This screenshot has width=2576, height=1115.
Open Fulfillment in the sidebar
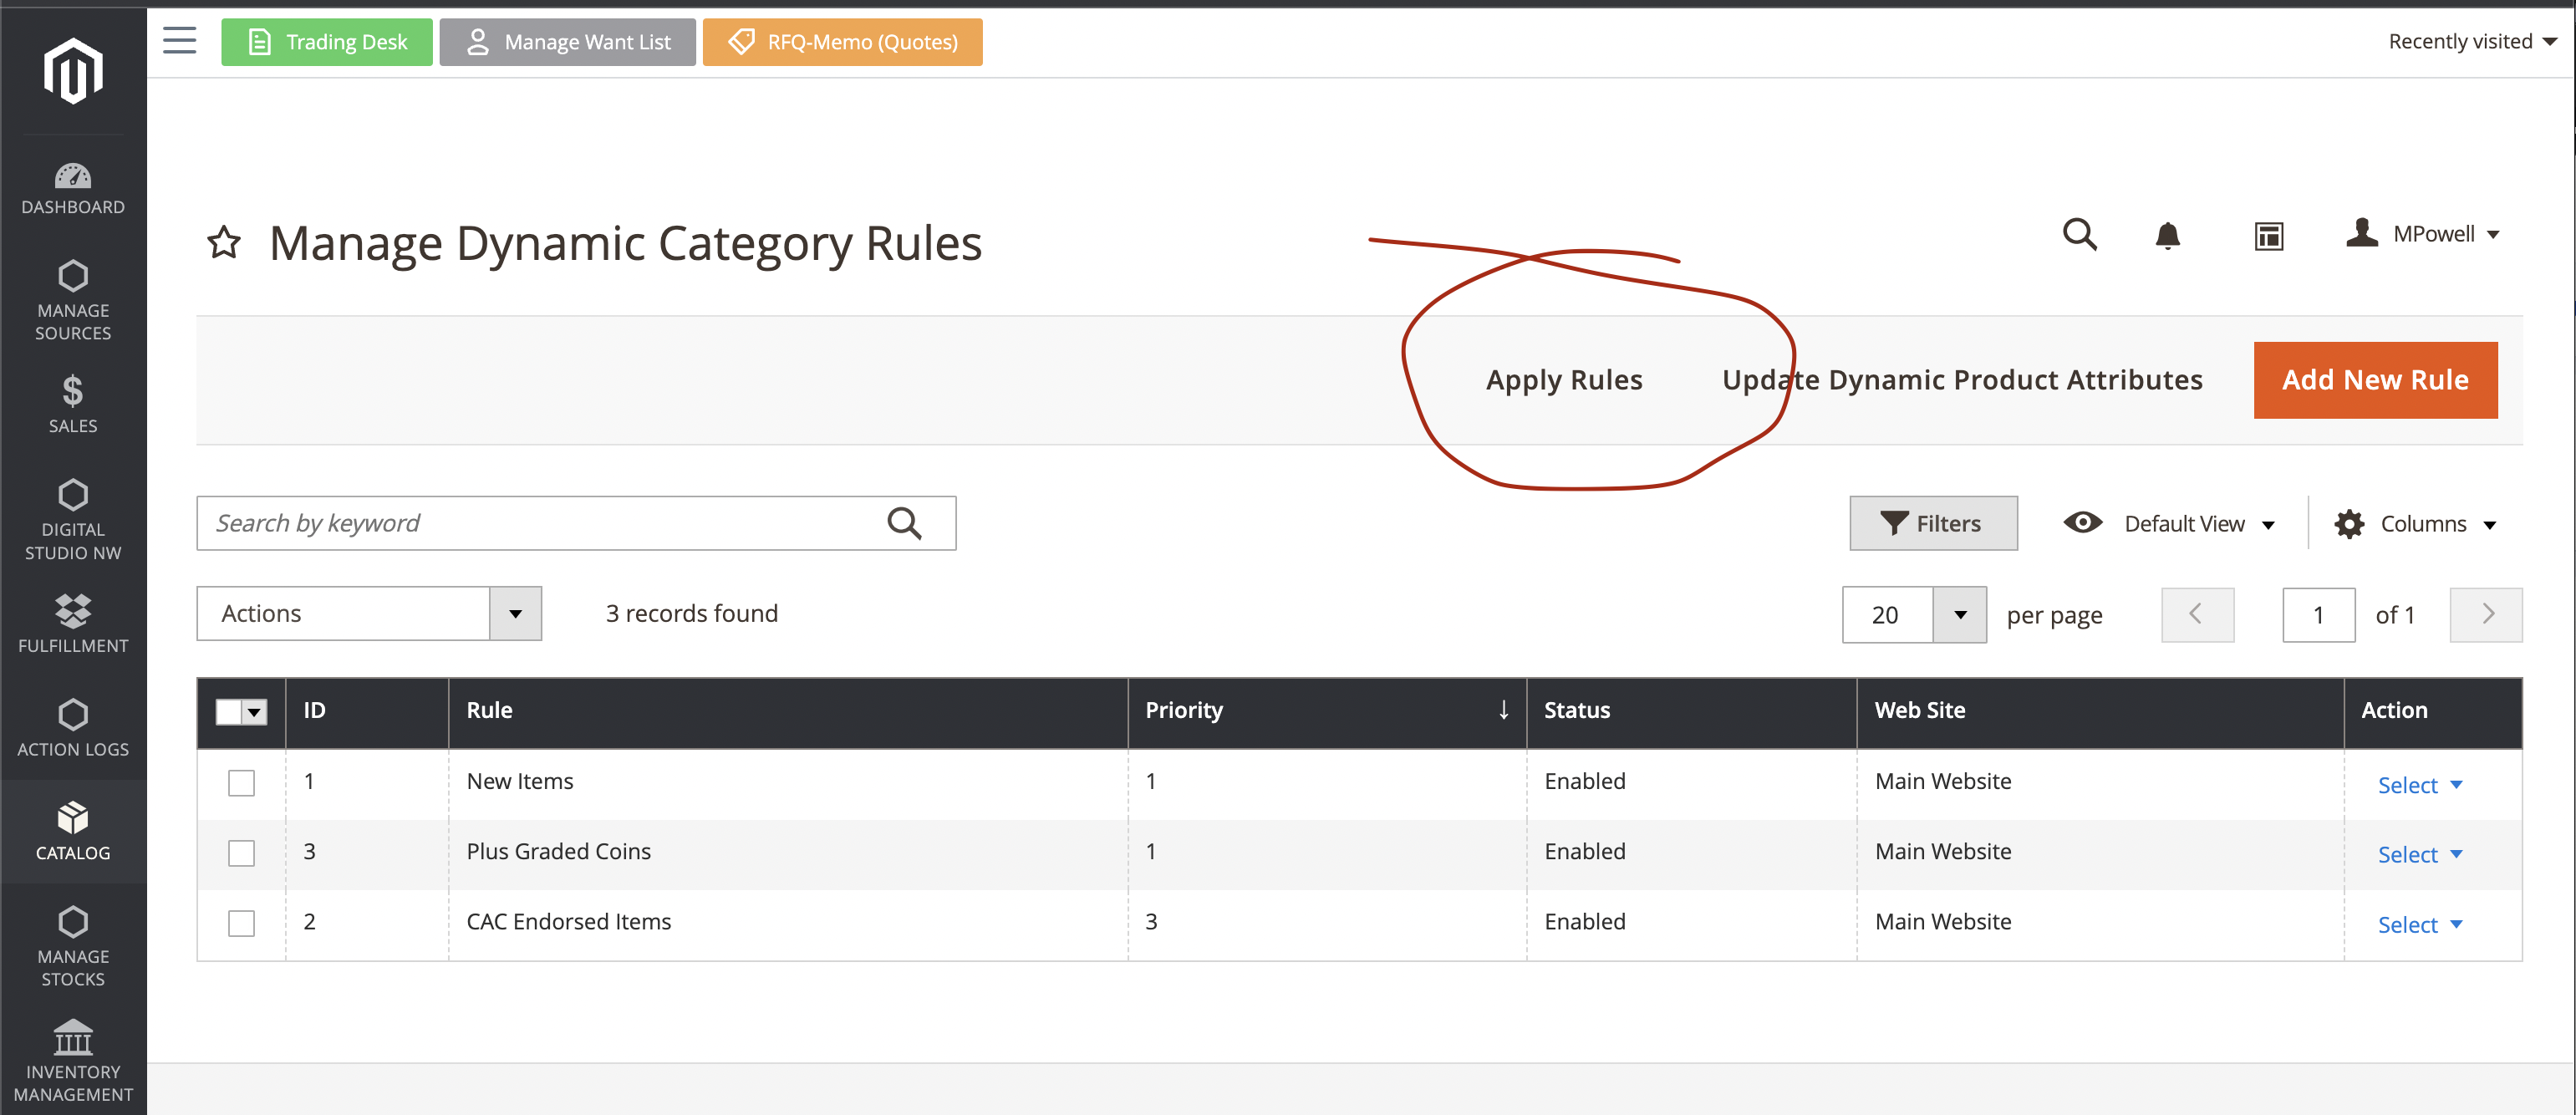[73, 624]
